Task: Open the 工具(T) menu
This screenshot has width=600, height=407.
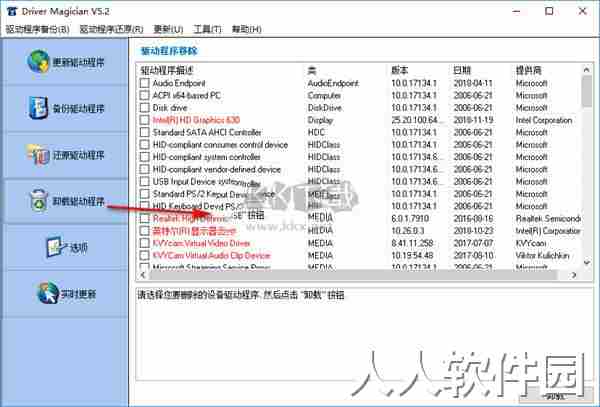Action: coord(207,29)
